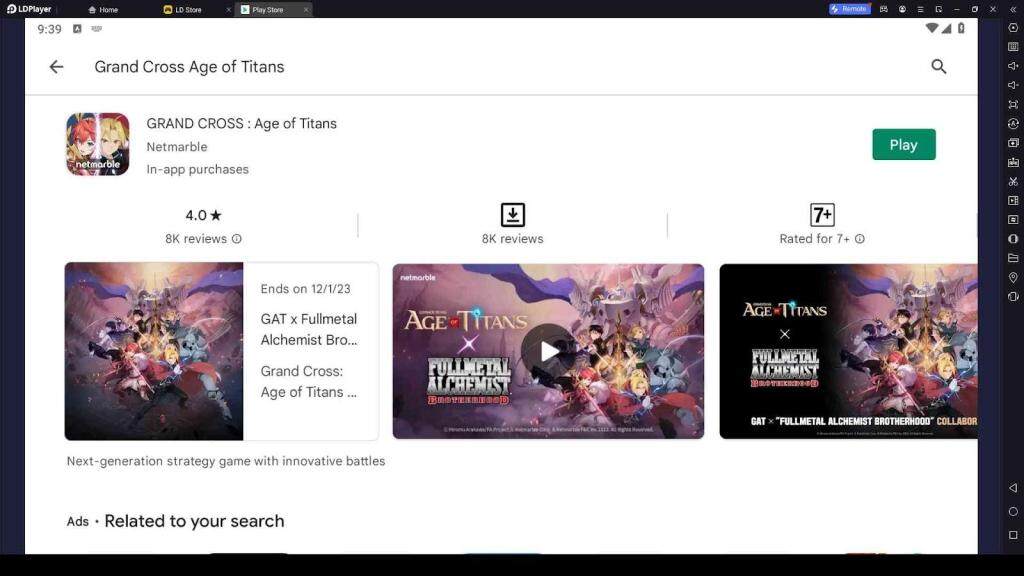Go back with the Play Store arrow
The height and width of the screenshot is (576, 1024).
pos(56,67)
